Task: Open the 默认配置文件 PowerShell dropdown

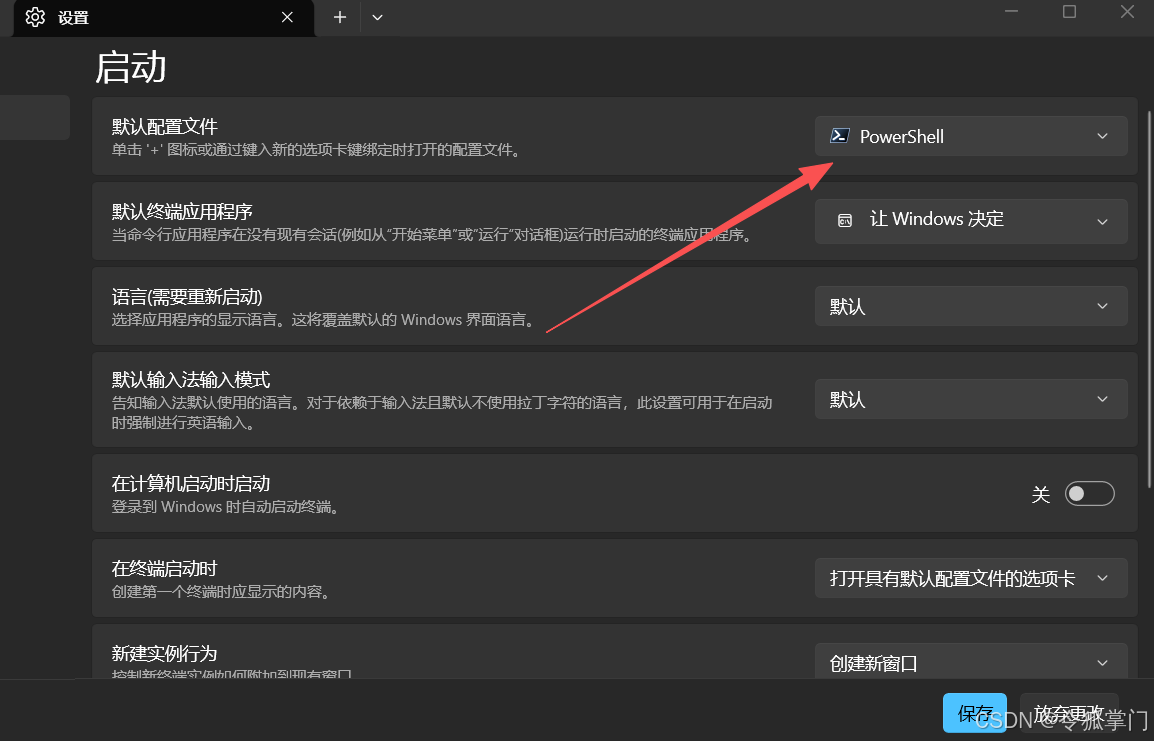Action: click(971, 136)
